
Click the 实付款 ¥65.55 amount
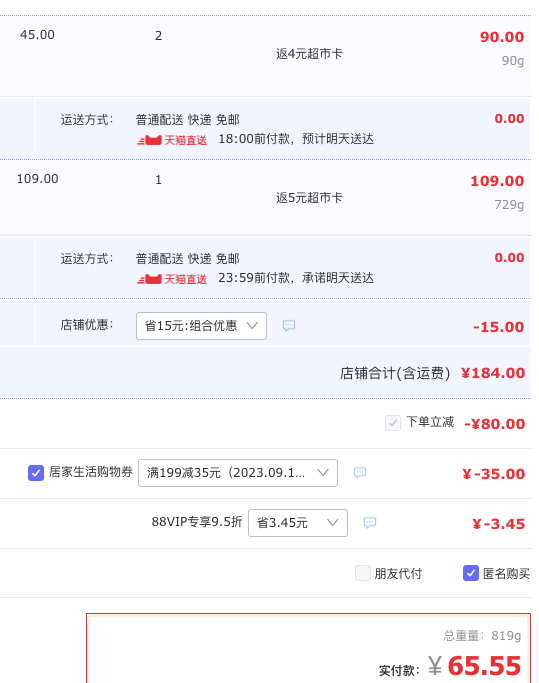475,666
